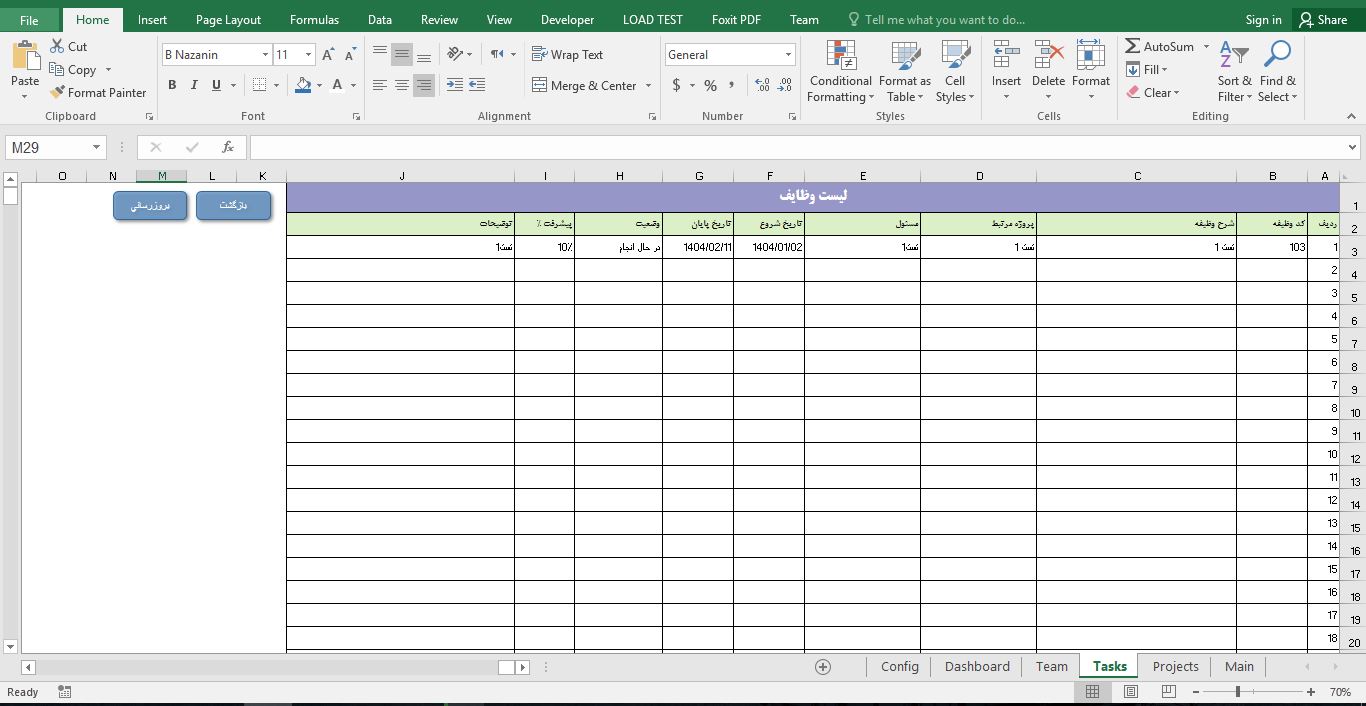
Task: Open the font size dropdown
Action: pyautogui.click(x=308, y=55)
